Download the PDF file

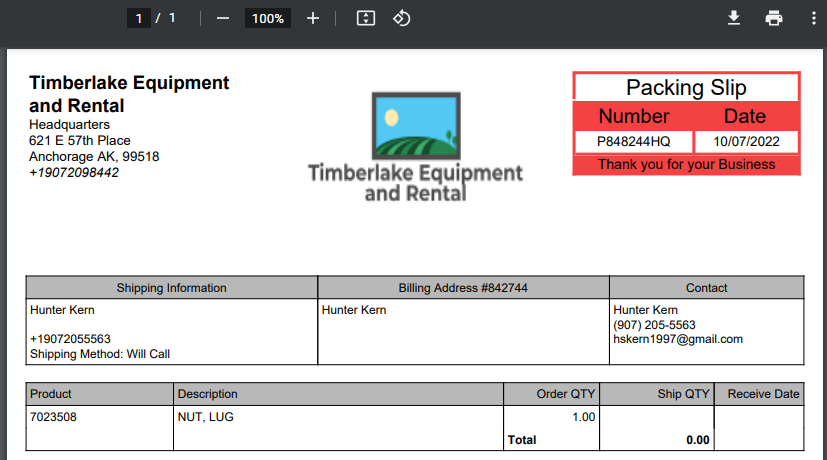click(734, 18)
